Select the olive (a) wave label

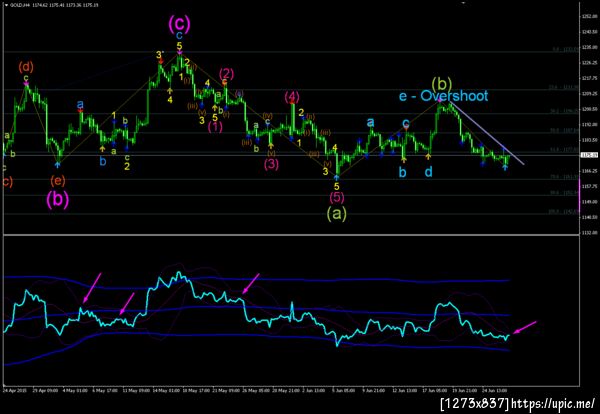[x=337, y=214]
